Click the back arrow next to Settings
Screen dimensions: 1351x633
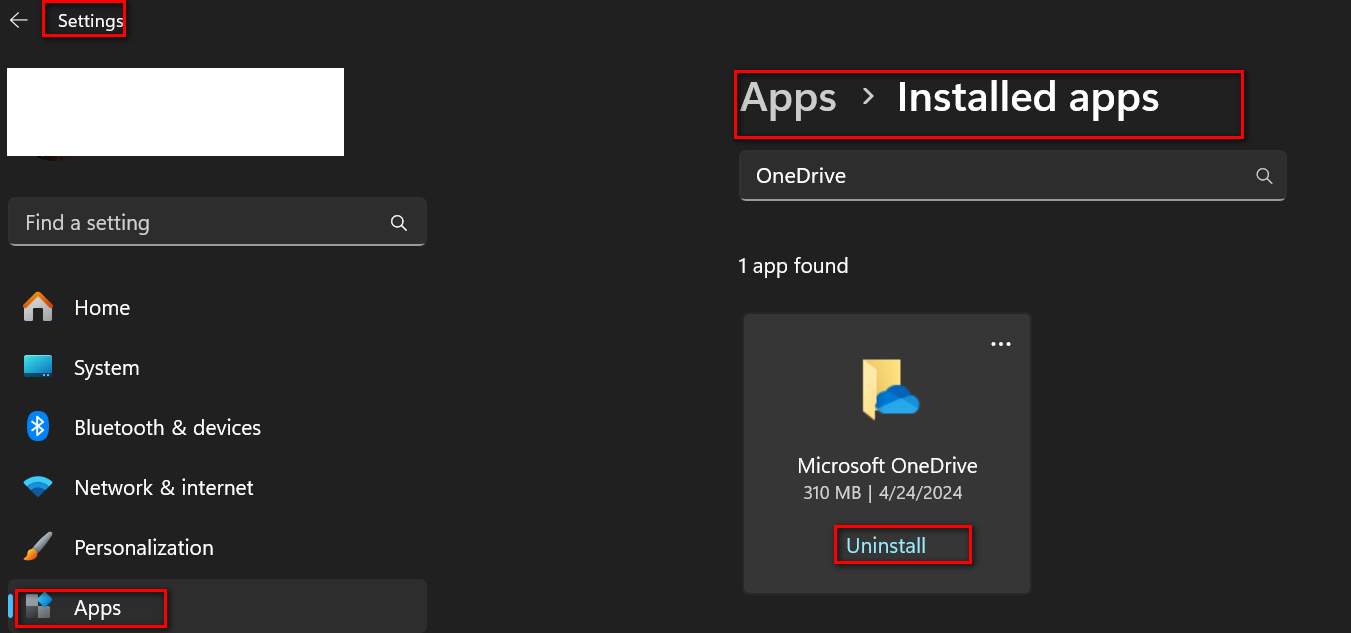pos(19,20)
